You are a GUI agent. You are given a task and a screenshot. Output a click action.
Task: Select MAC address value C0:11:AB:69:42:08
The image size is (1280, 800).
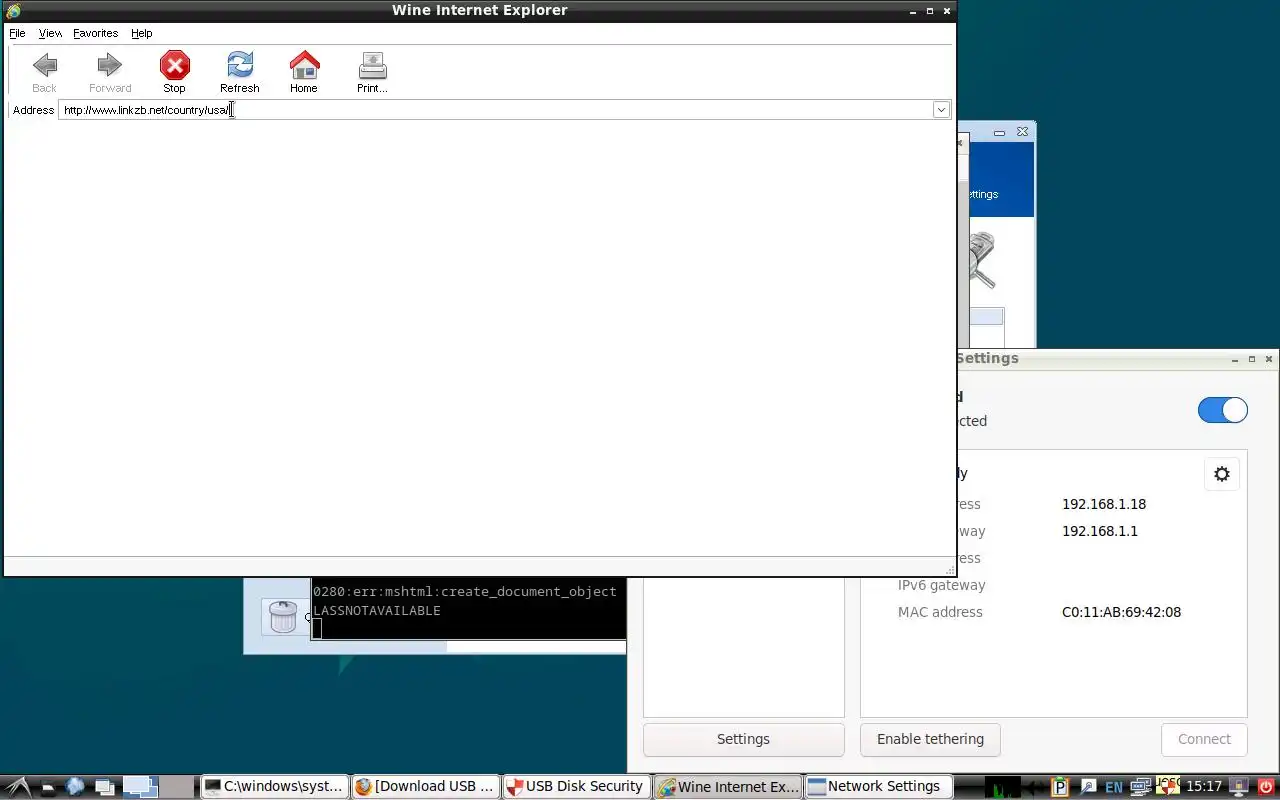[x=1121, y=612]
